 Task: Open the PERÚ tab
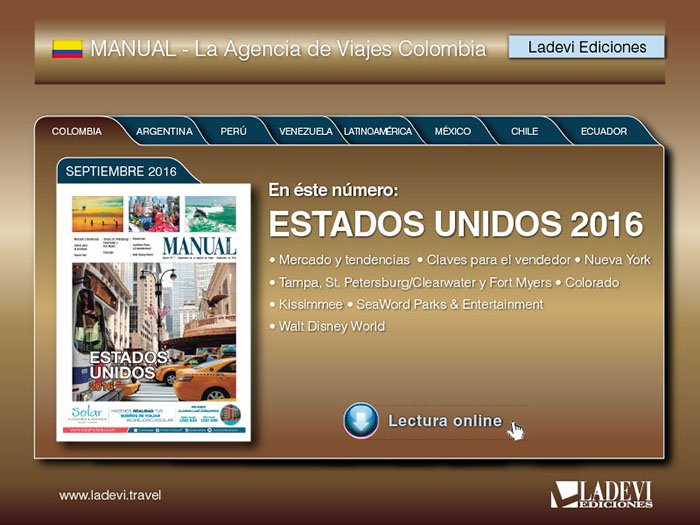point(233,132)
